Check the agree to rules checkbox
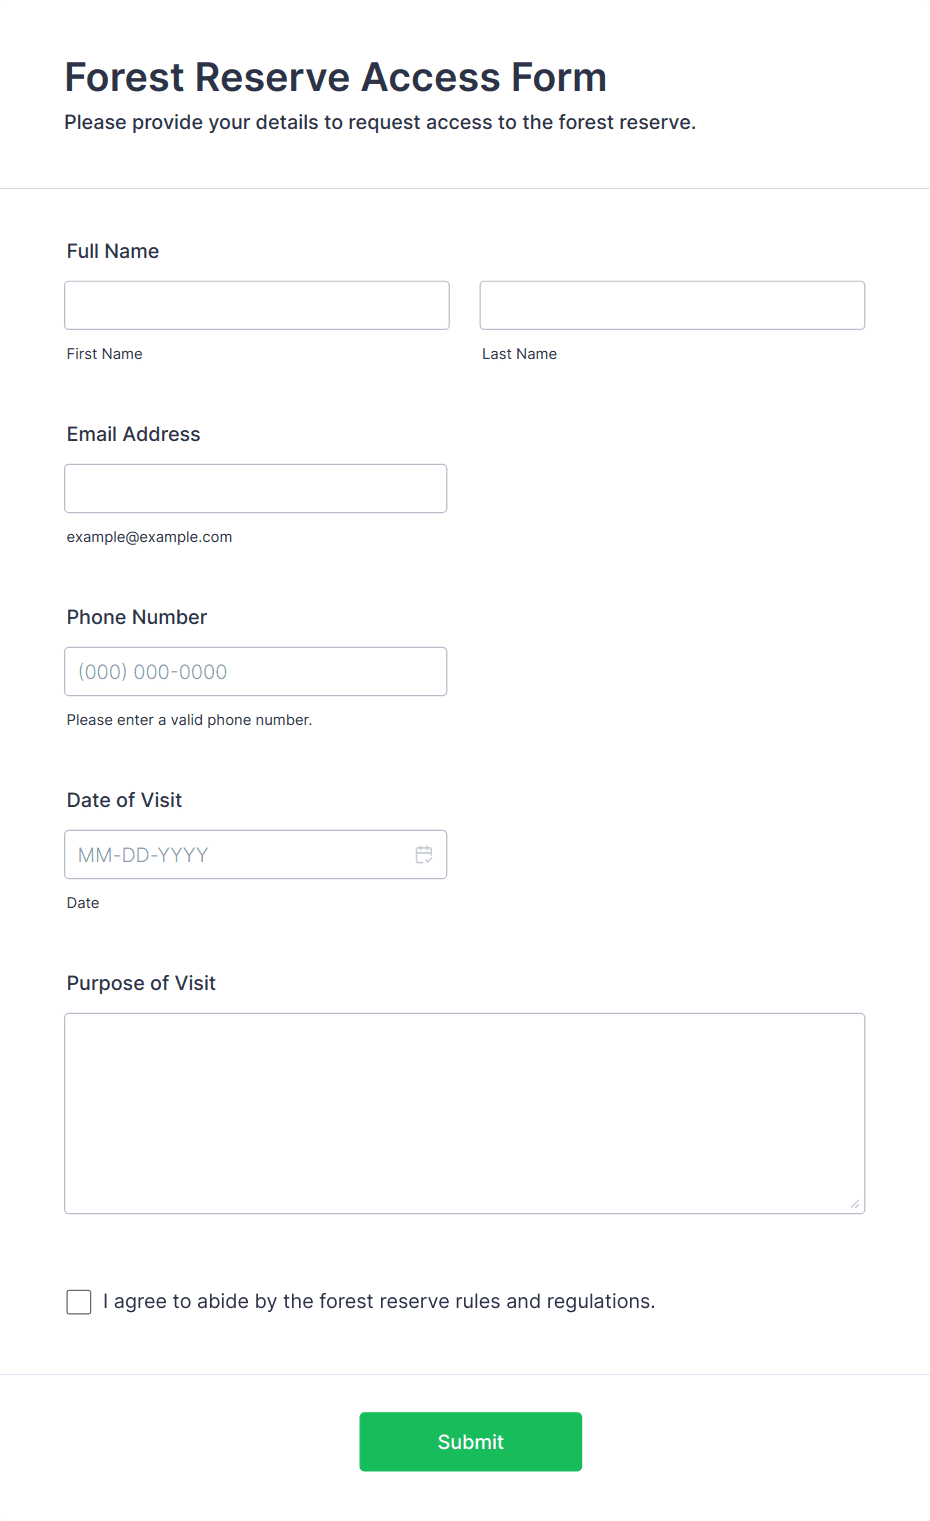This screenshot has width=930, height=1521. click(x=79, y=1302)
